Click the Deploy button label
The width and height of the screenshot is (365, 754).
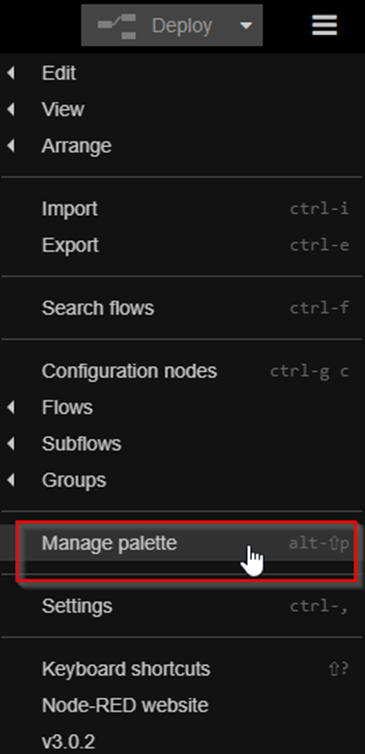click(182, 25)
